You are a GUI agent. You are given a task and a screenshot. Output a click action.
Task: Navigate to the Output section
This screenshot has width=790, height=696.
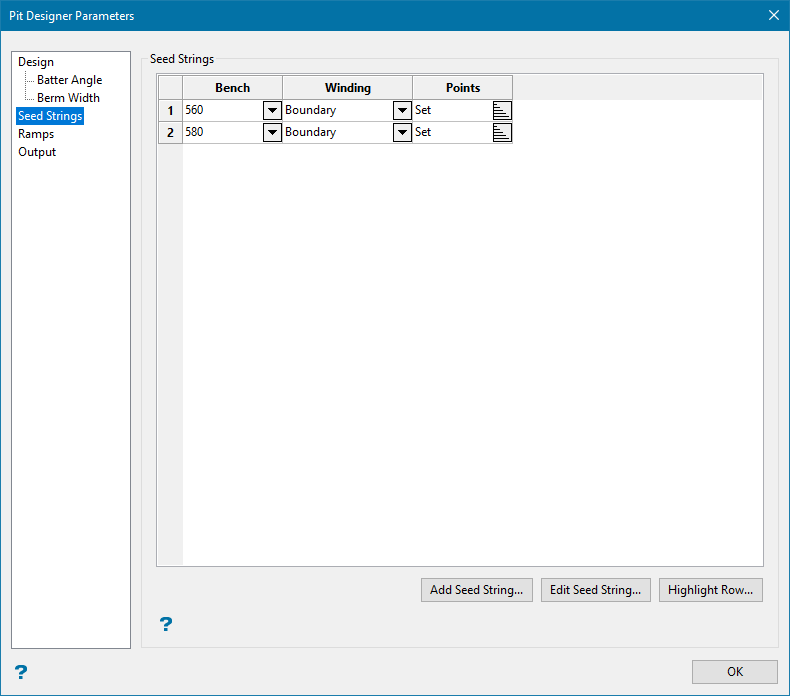coord(37,152)
